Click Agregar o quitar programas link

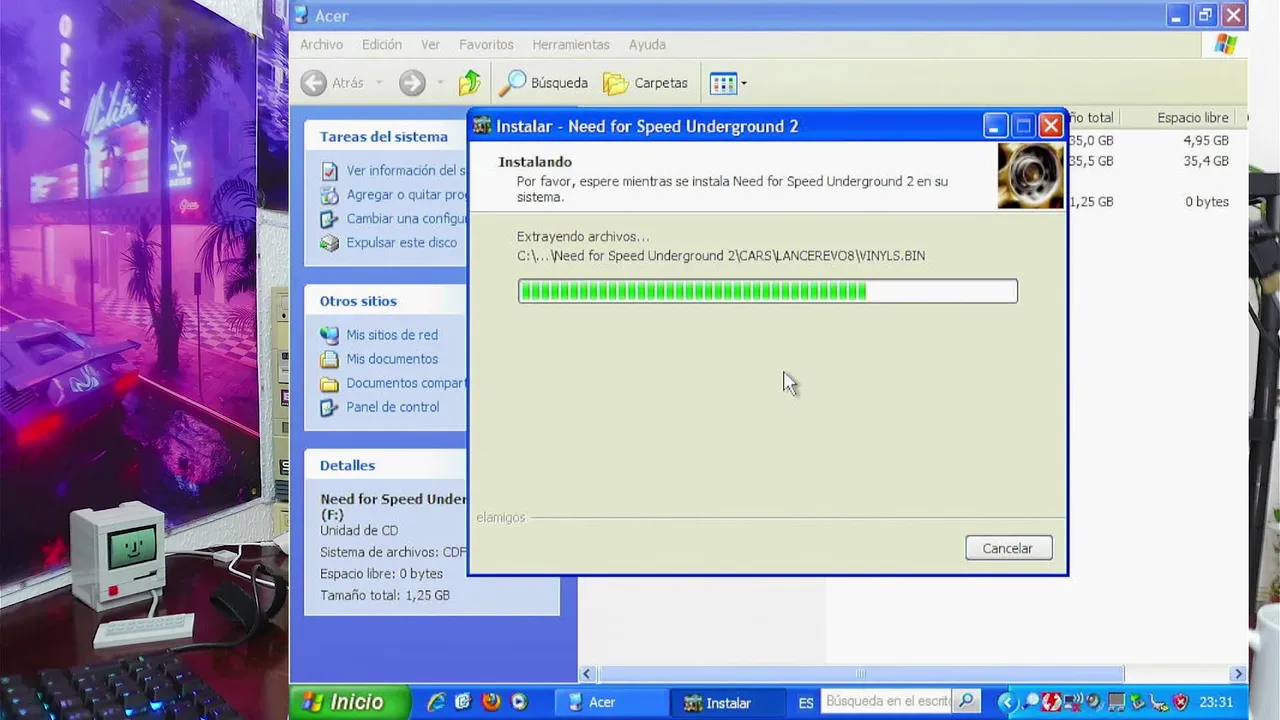click(x=406, y=195)
